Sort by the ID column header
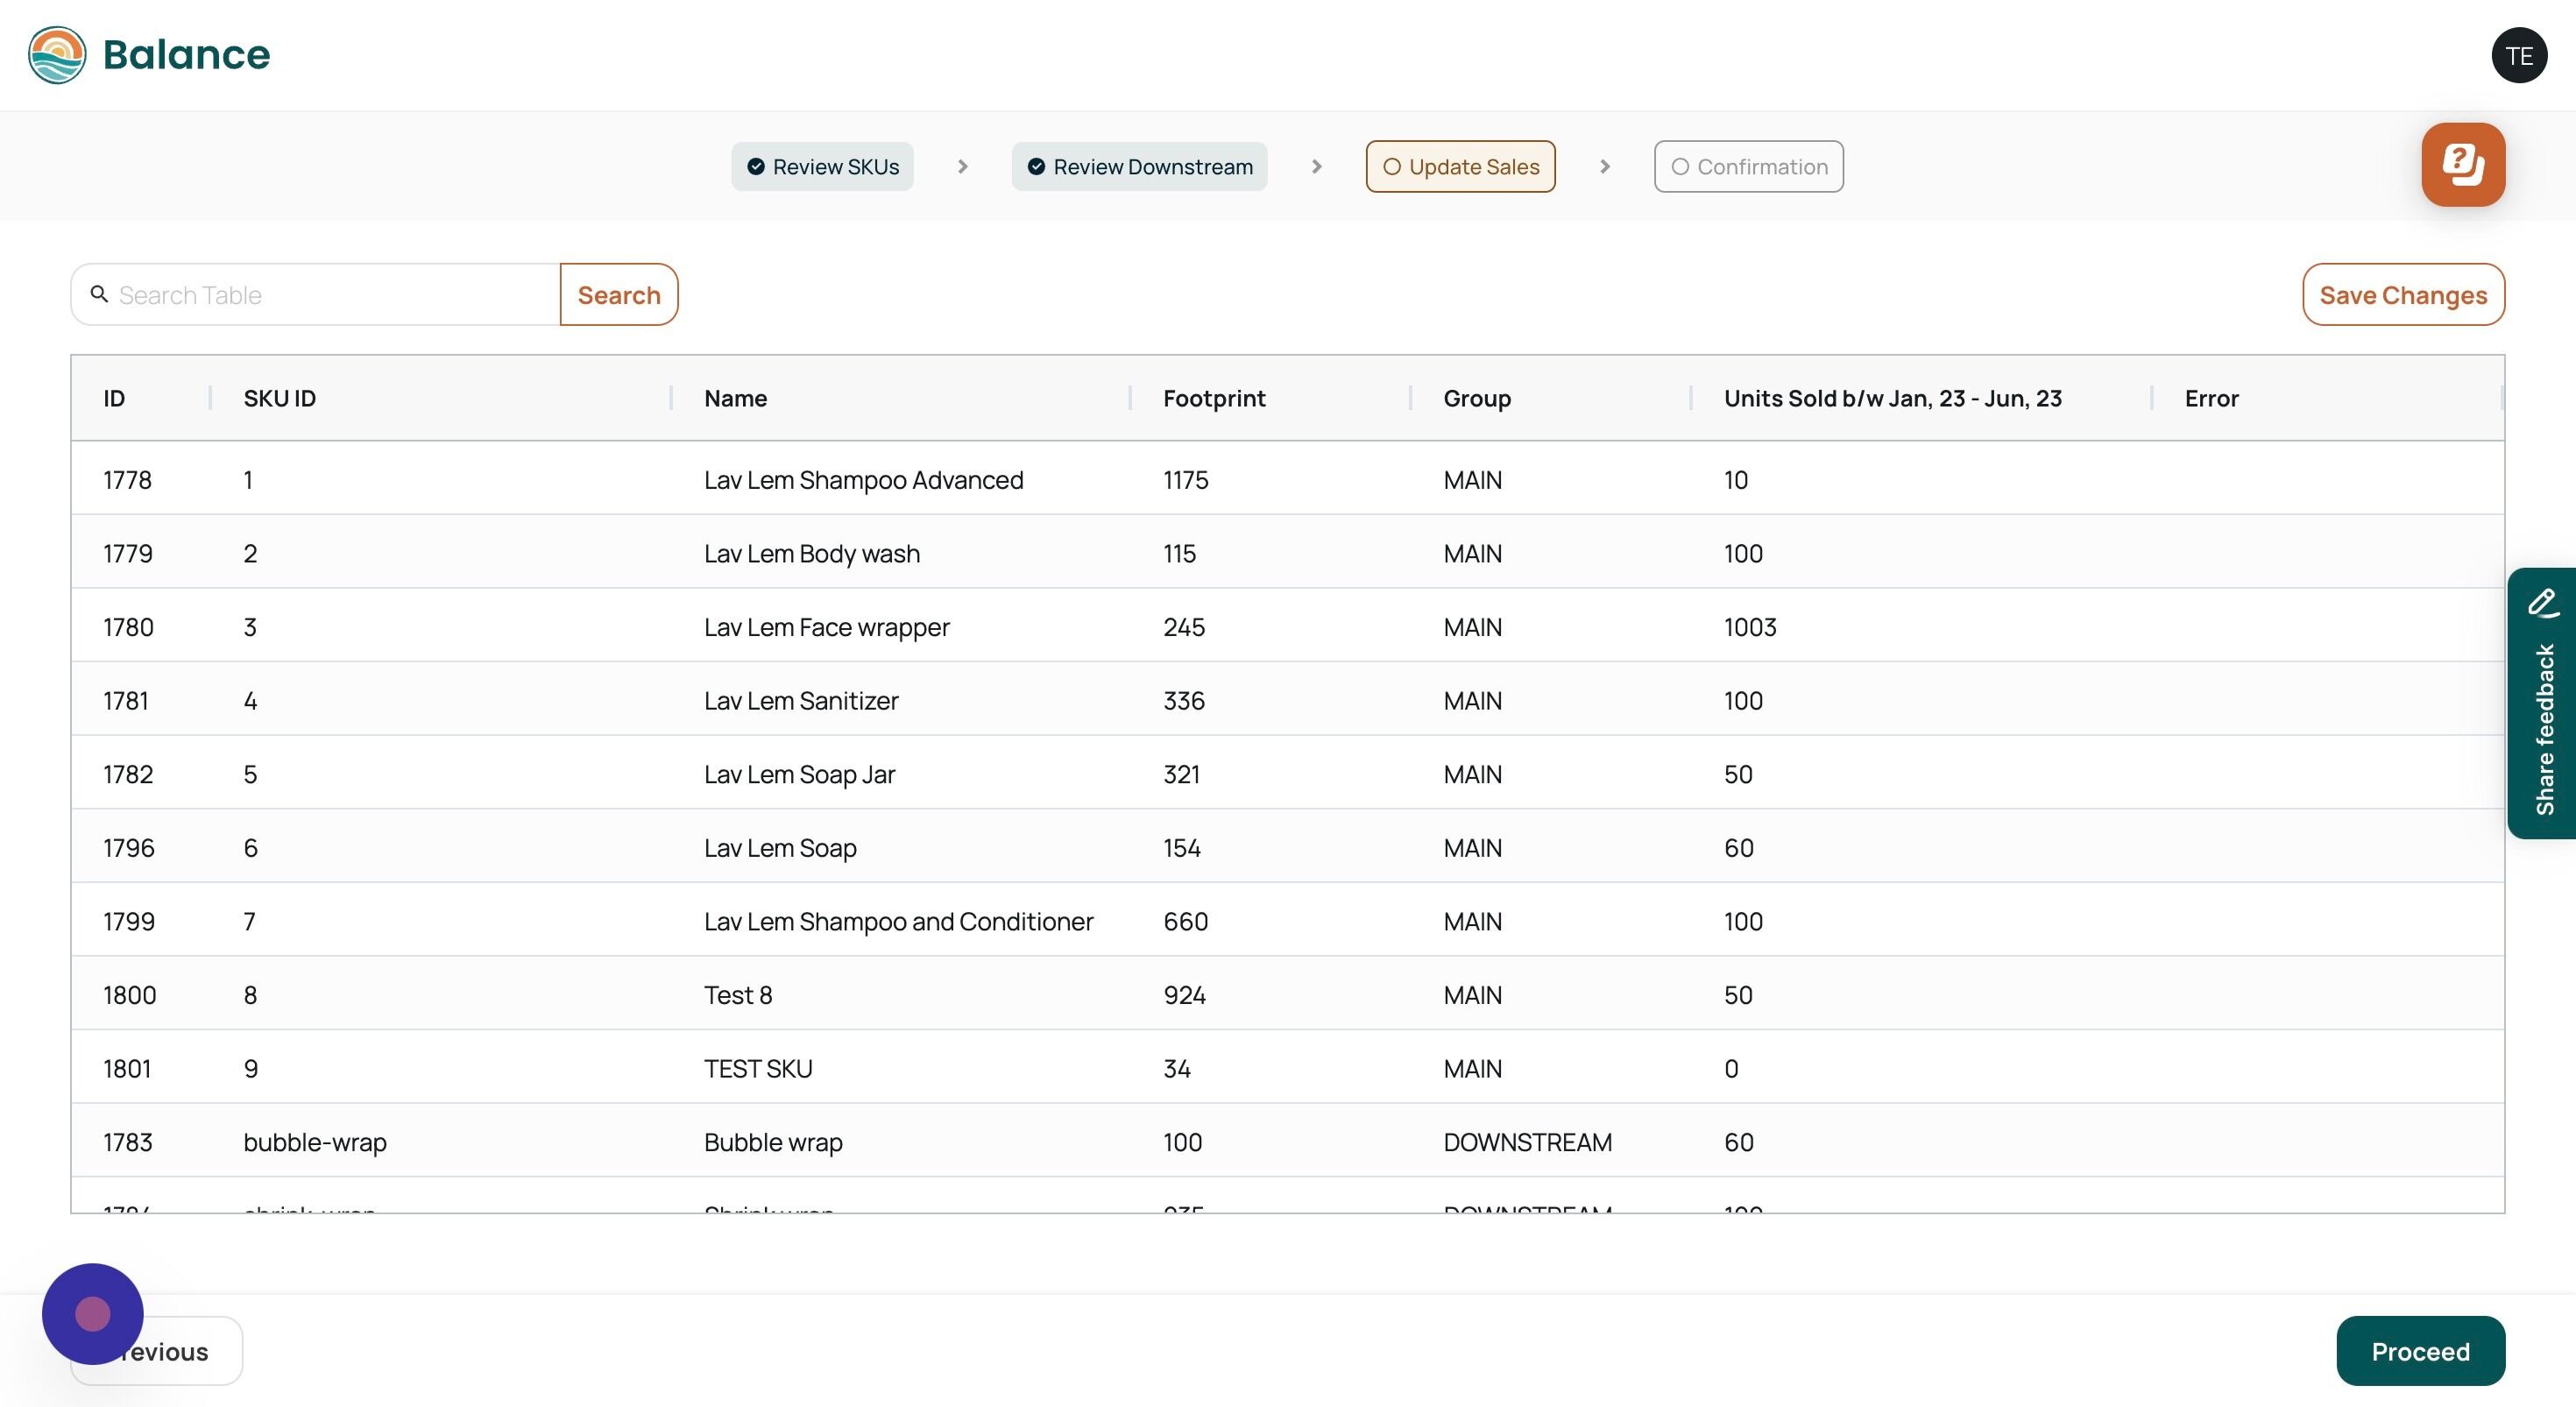The height and width of the screenshot is (1407, 2576). [114, 398]
